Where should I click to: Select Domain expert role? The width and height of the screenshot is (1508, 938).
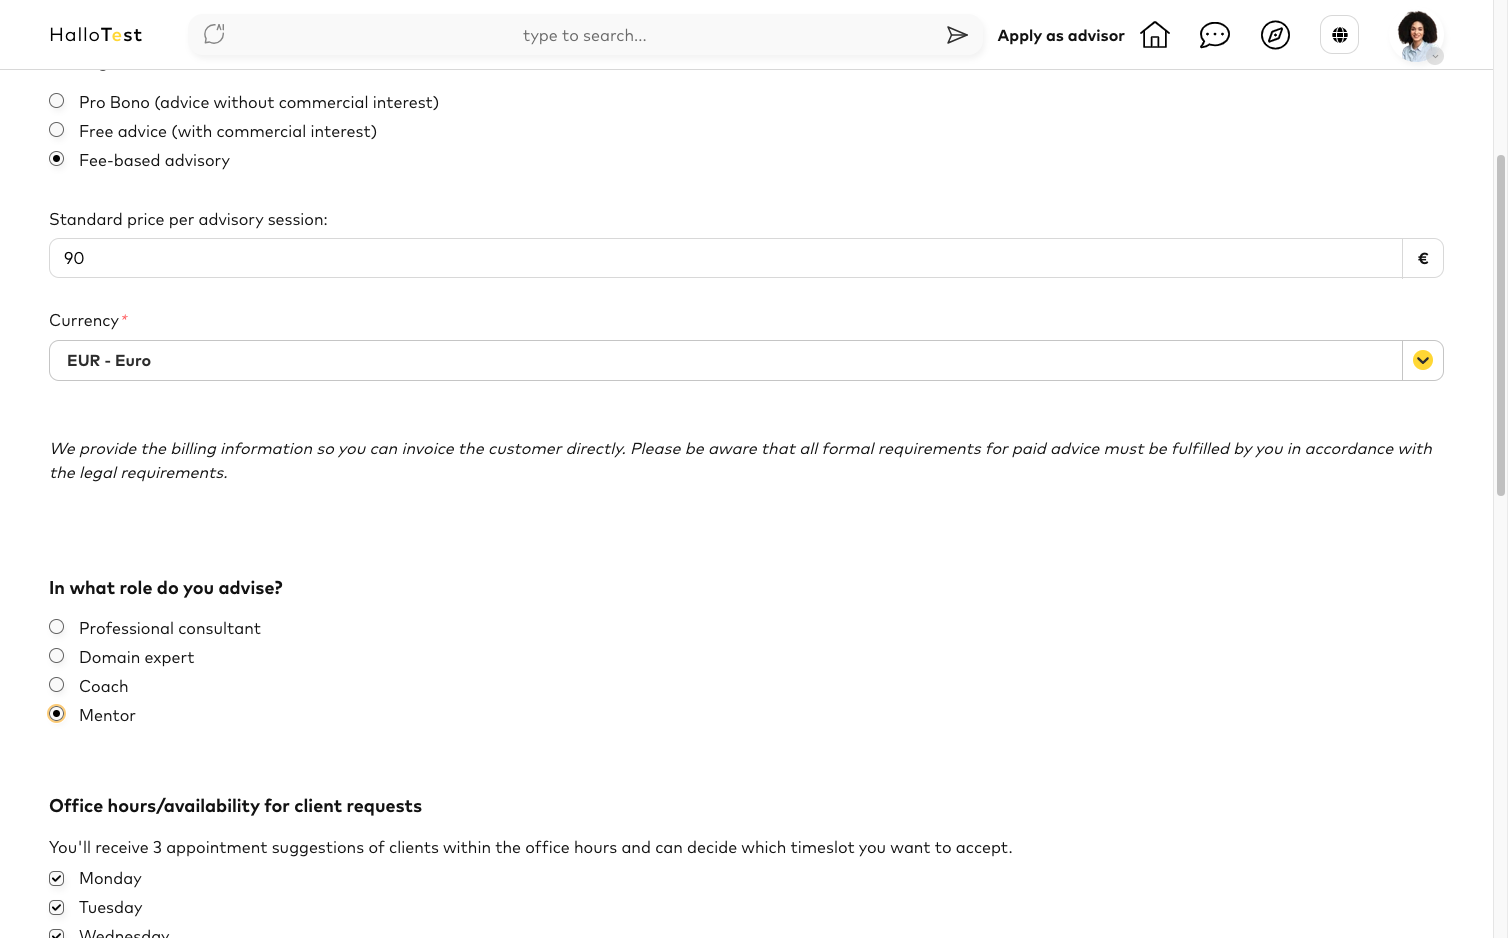pyautogui.click(x=57, y=656)
